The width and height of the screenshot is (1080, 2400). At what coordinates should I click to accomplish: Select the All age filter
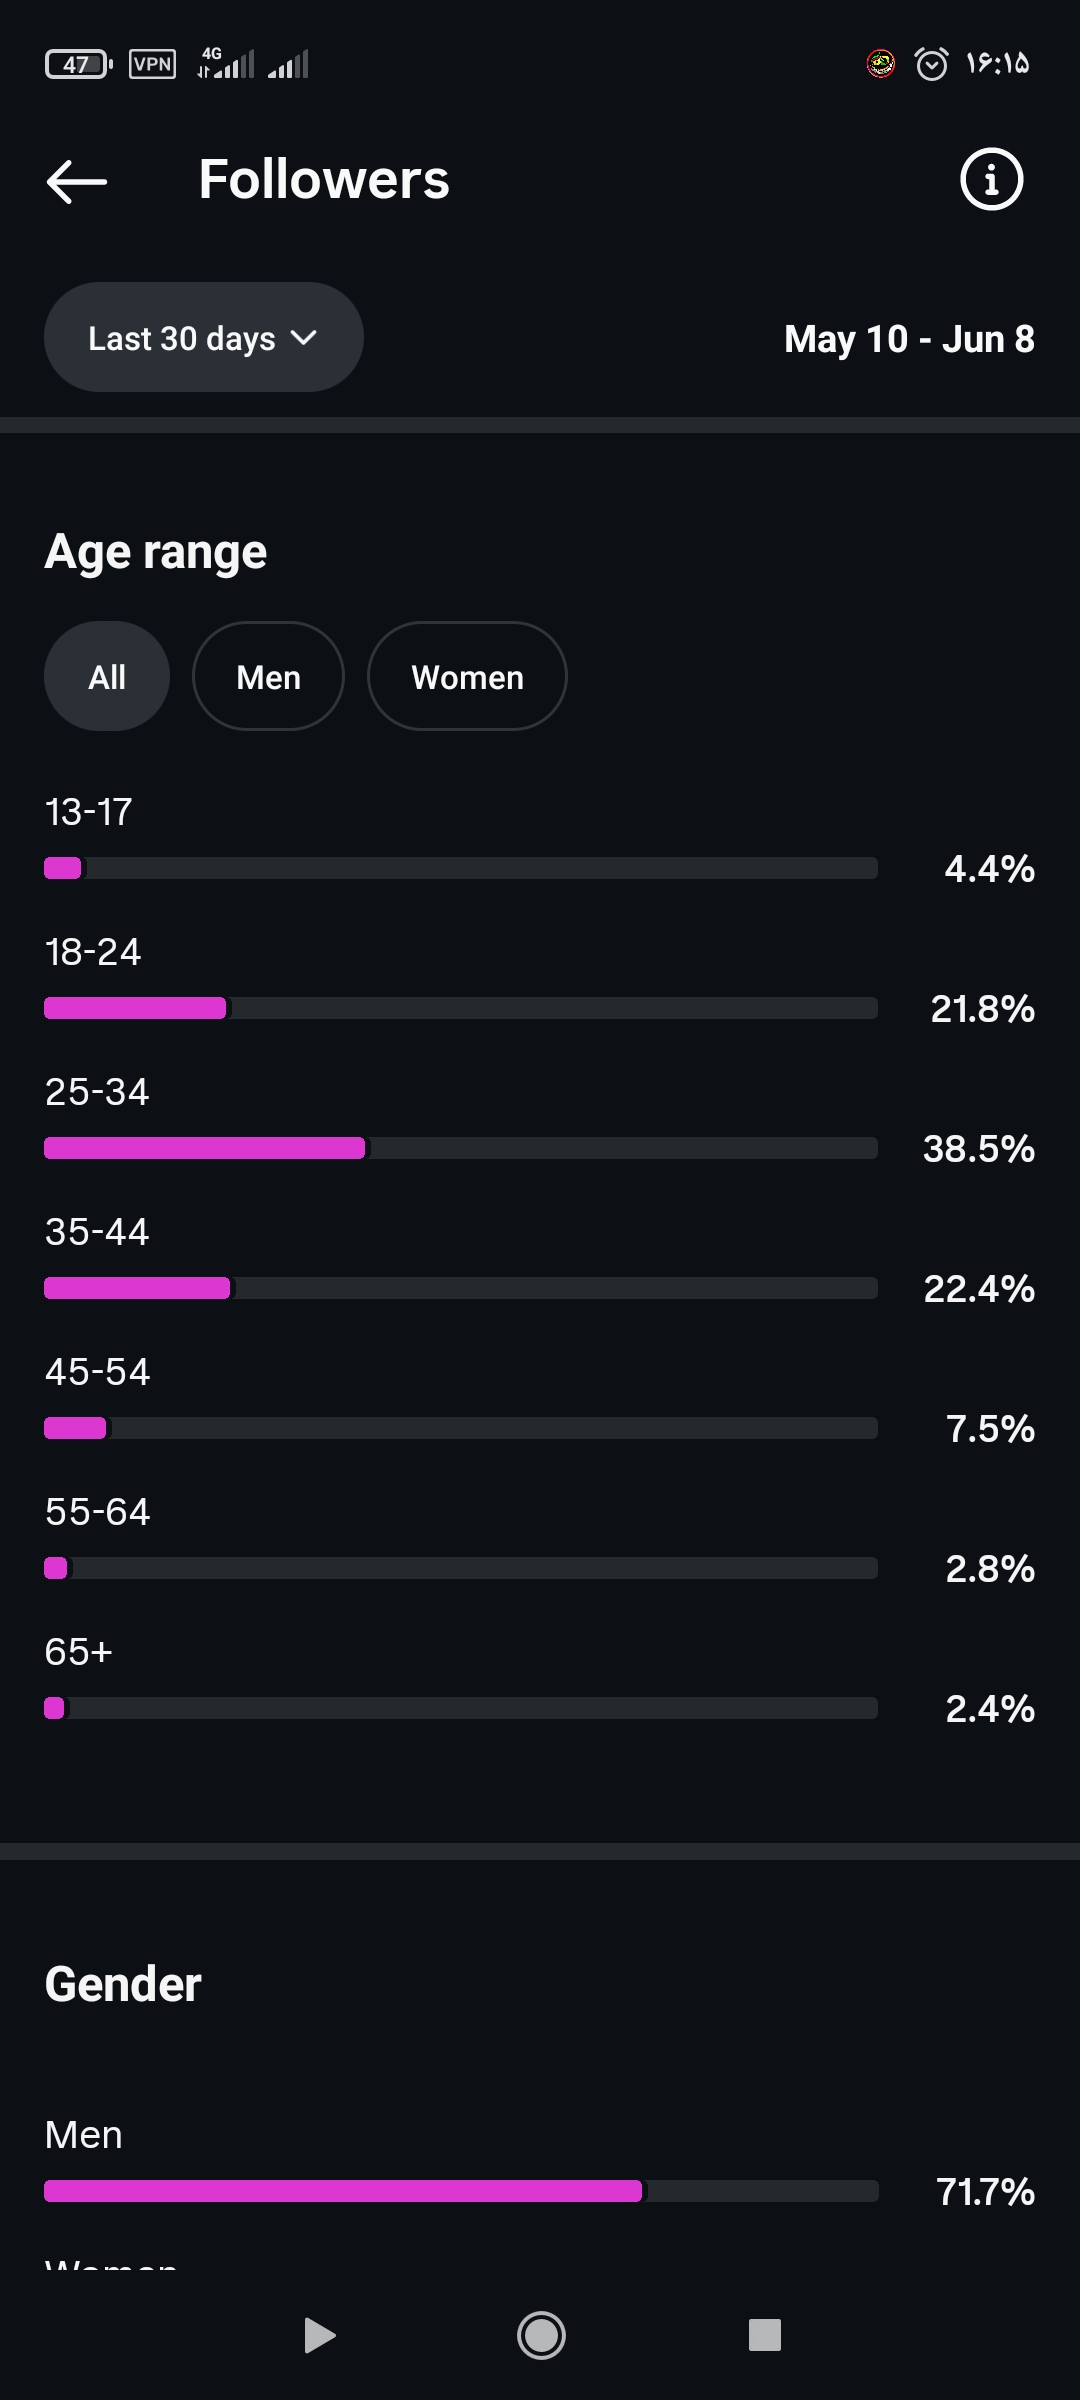(107, 677)
